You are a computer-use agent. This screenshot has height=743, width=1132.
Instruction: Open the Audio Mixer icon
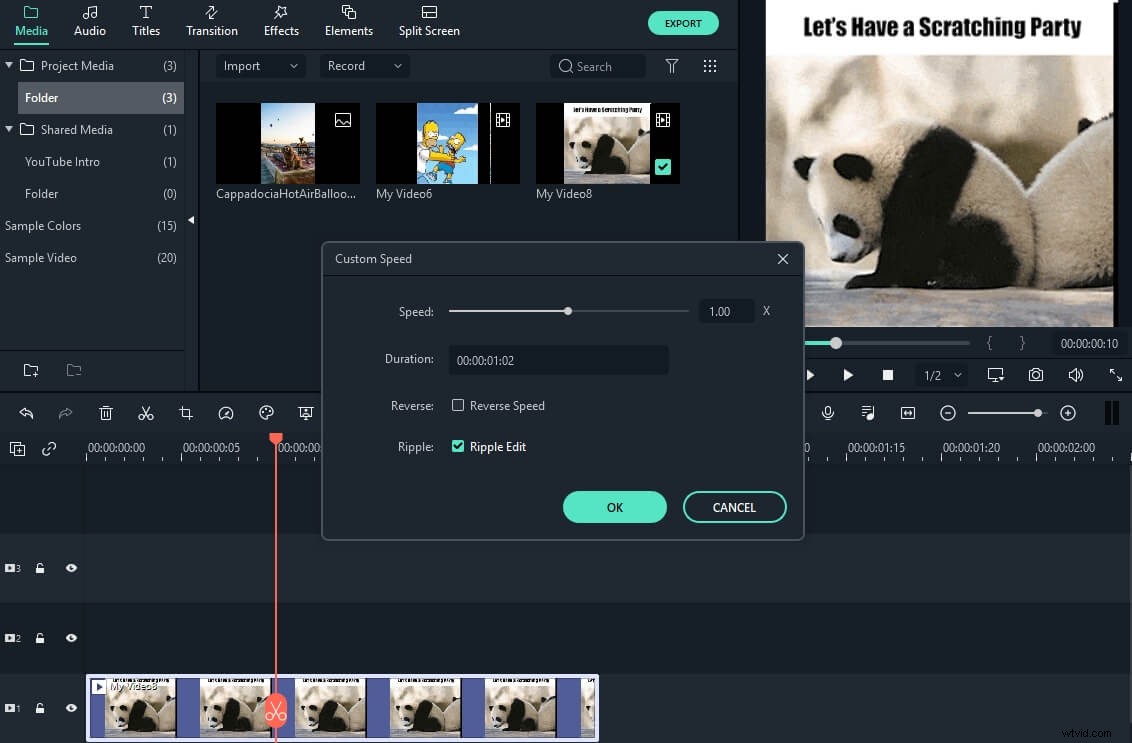click(x=867, y=412)
